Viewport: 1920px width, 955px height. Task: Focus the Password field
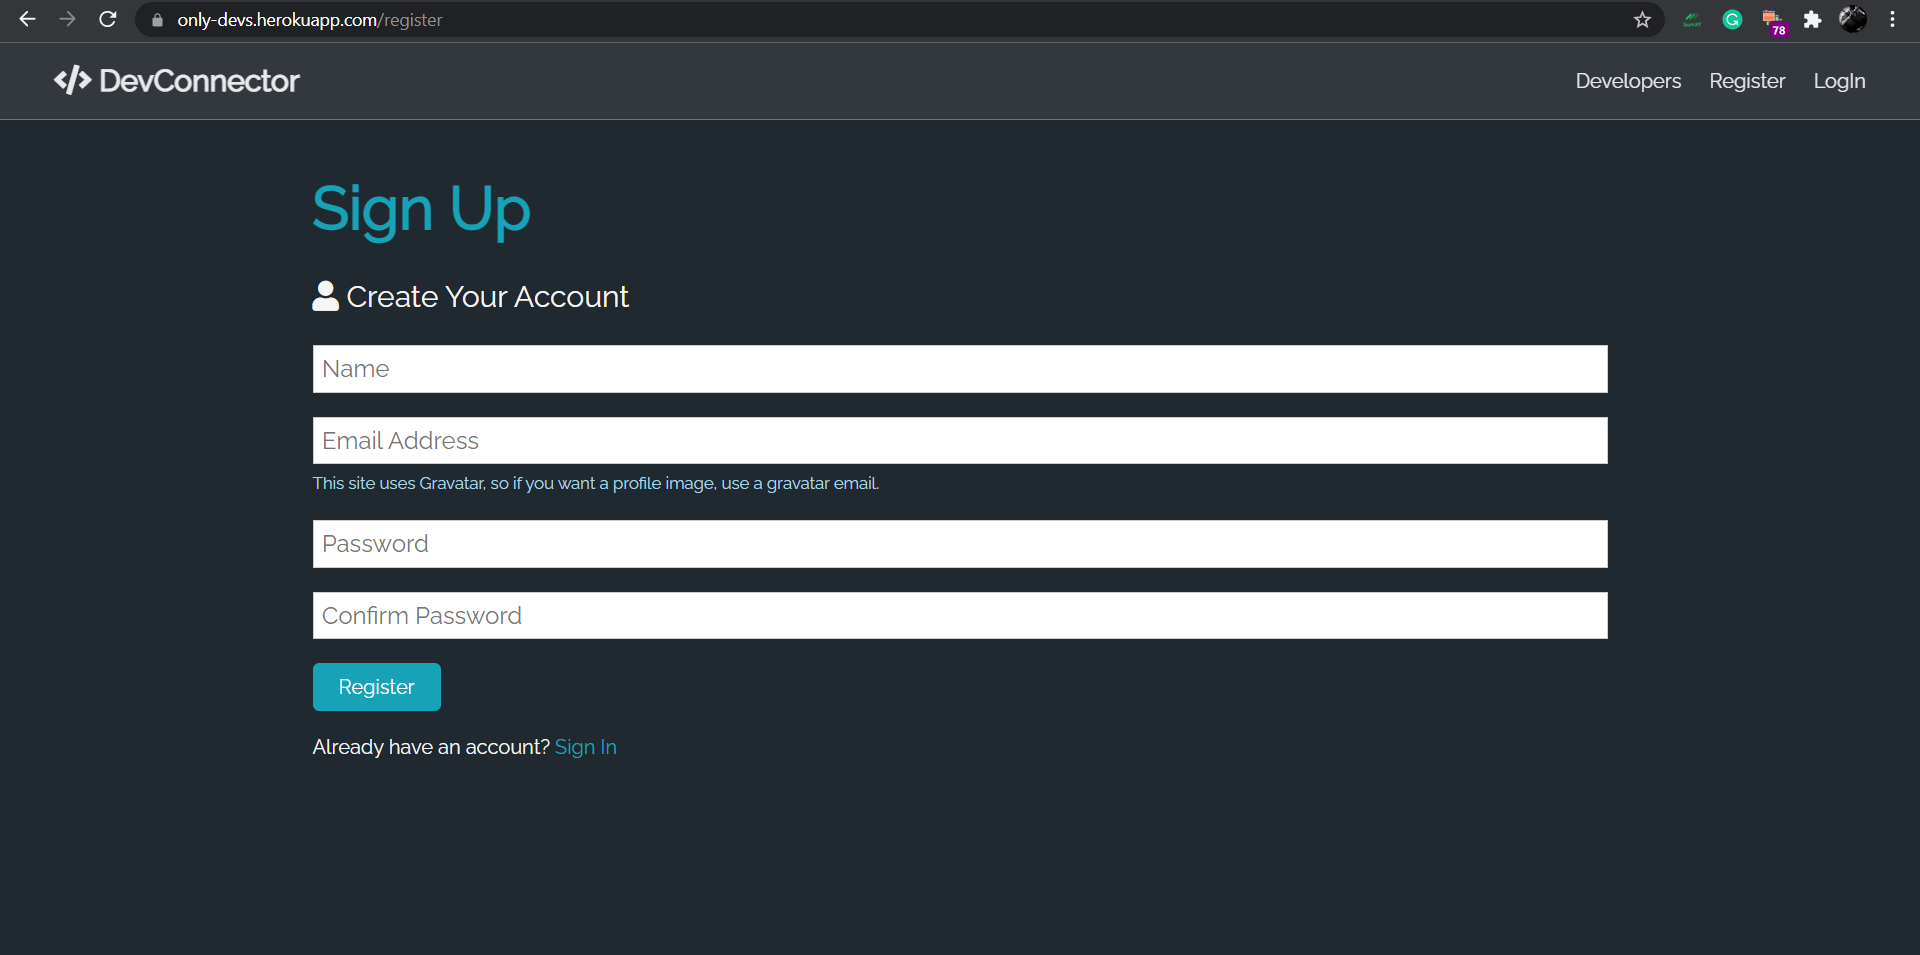[960, 544]
